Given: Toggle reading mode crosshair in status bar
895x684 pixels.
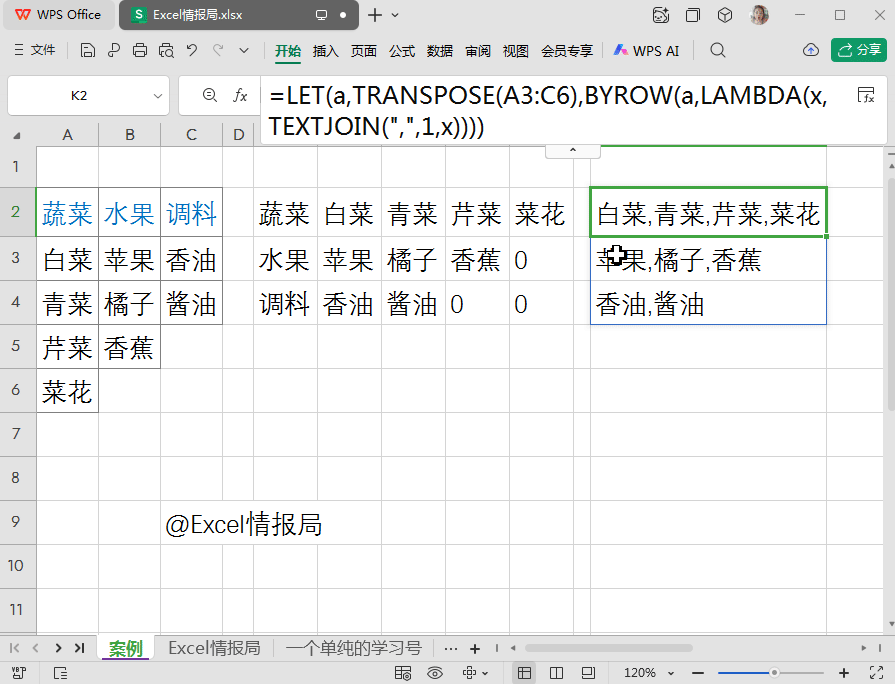Looking at the screenshot, I should (469, 673).
